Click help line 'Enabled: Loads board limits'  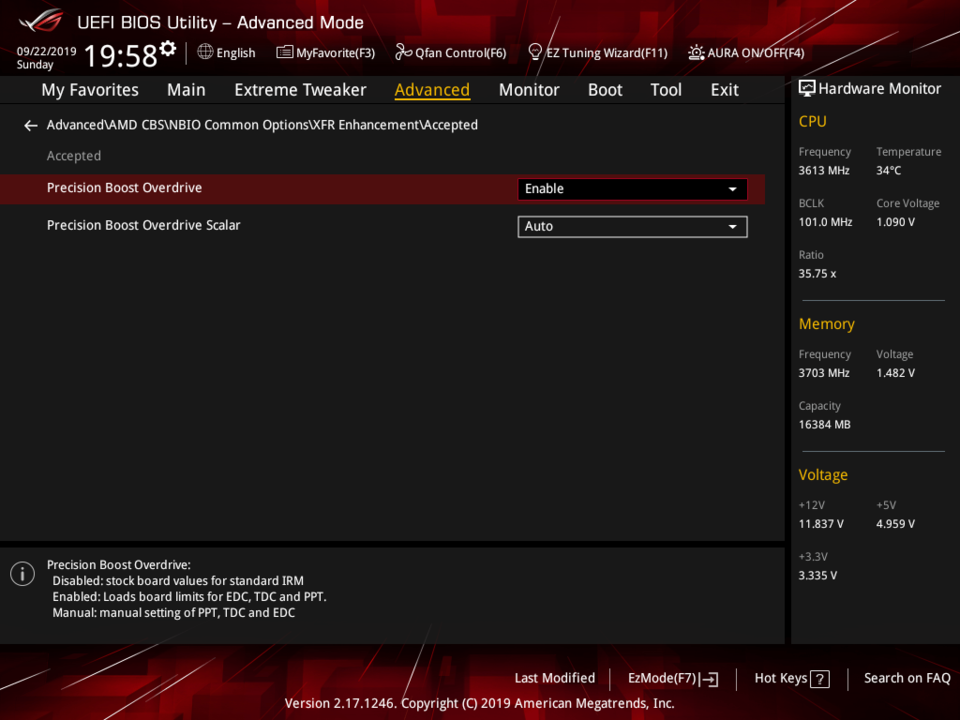coord(189,597)
